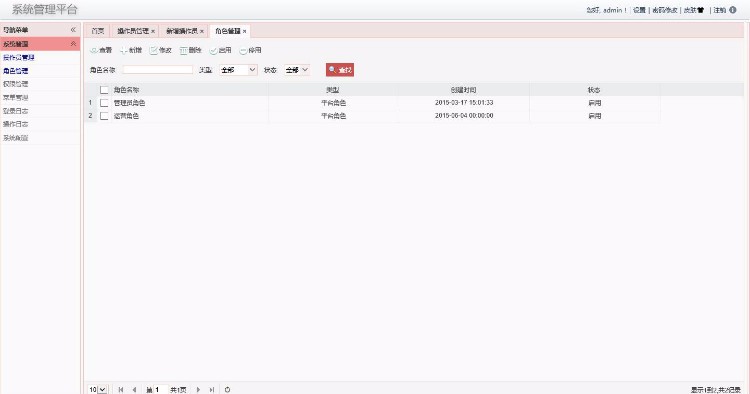Click the 新增 (add) plus icon

point(123,50)
